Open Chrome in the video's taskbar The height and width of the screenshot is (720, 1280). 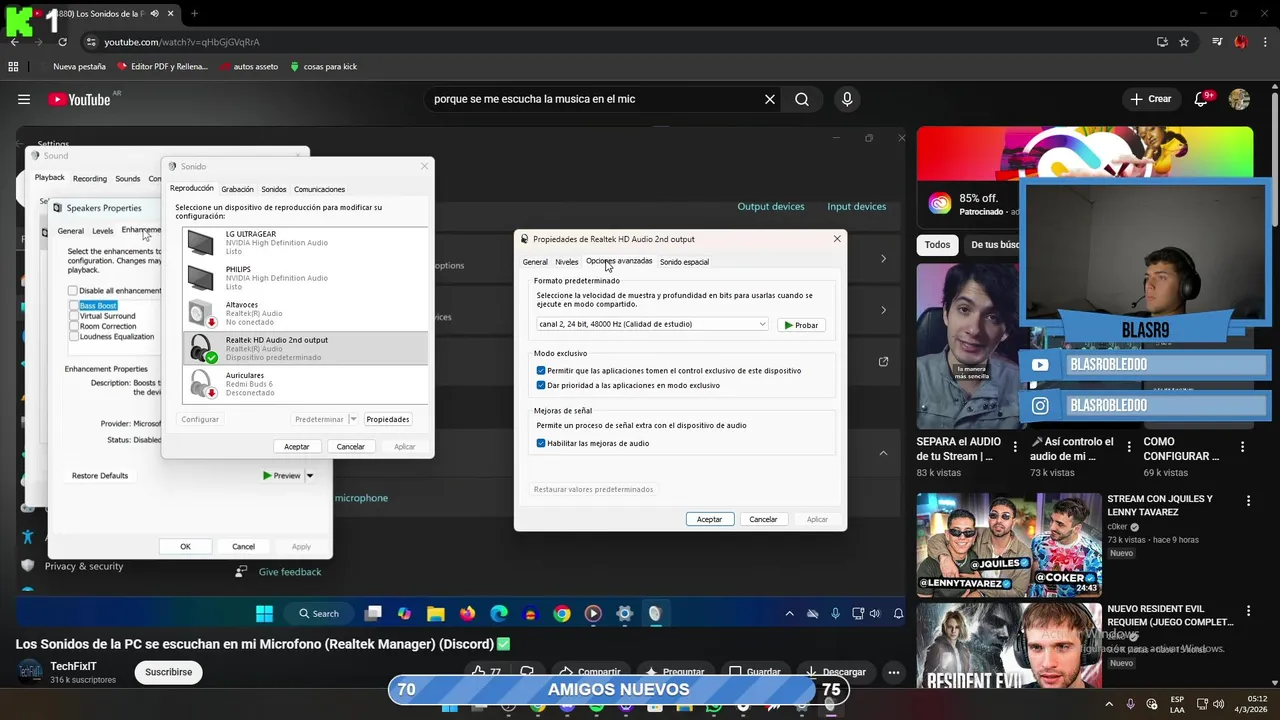[562, 614]
